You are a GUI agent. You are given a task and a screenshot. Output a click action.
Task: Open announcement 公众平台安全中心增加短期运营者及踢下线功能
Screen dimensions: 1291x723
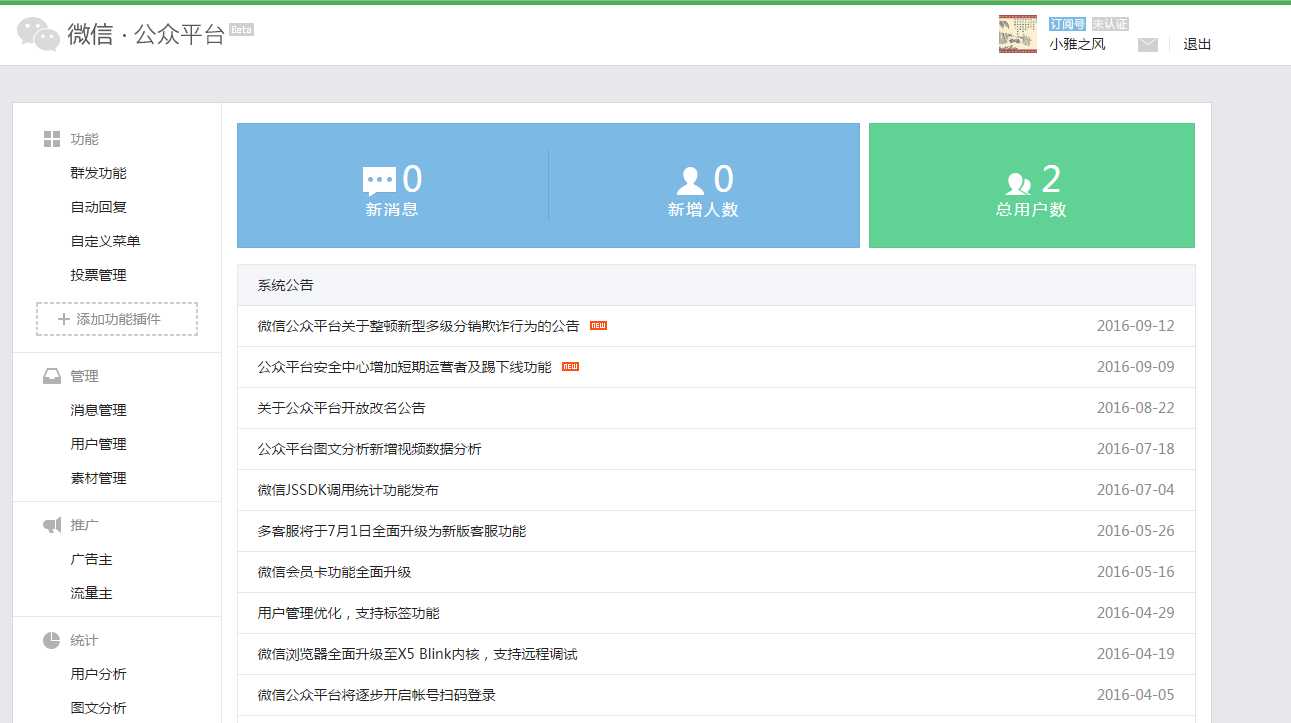(404, 367)
